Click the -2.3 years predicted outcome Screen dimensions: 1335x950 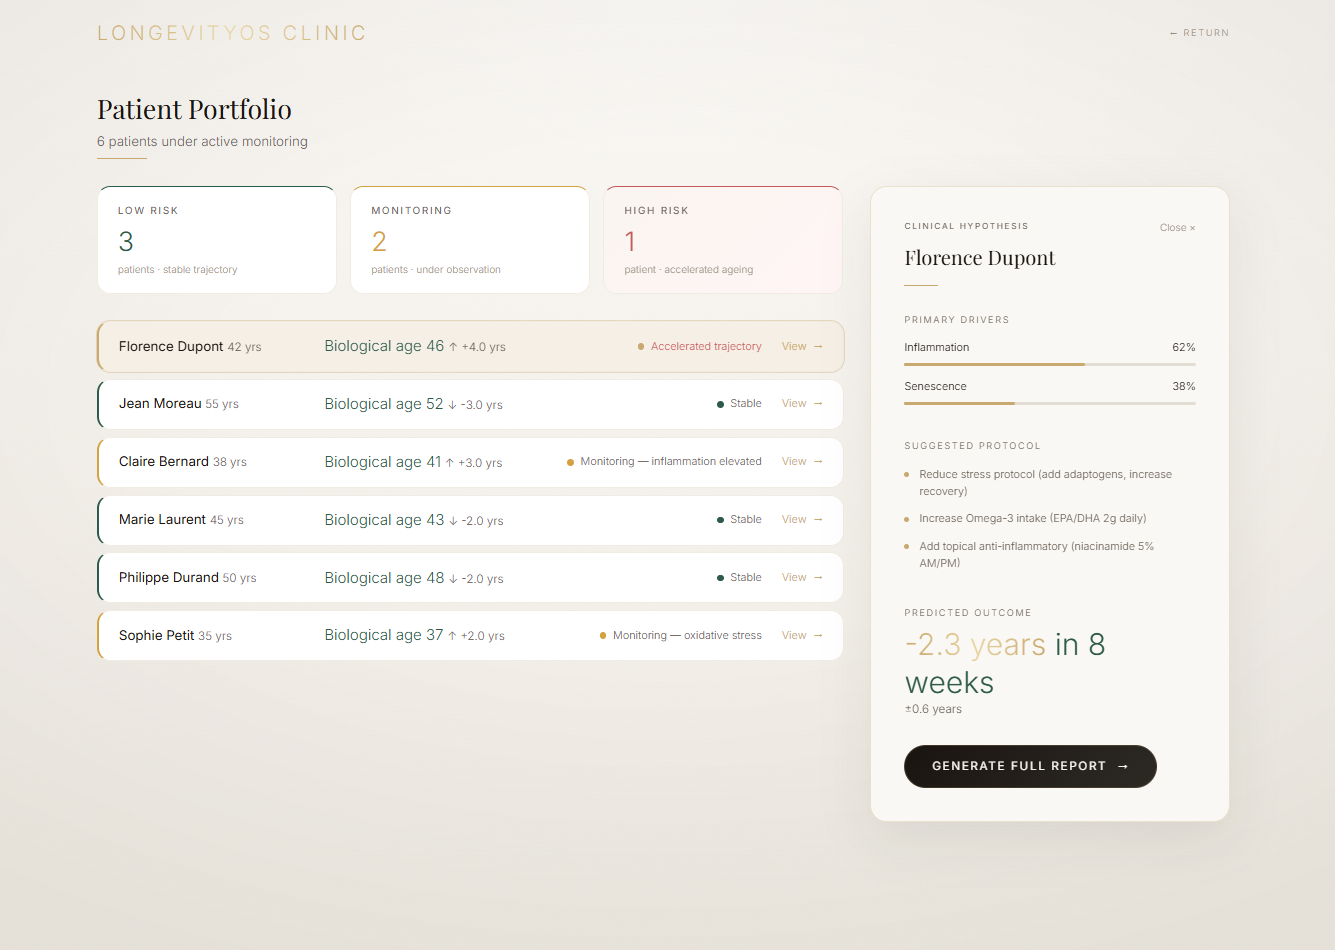(x=975, y=645)
